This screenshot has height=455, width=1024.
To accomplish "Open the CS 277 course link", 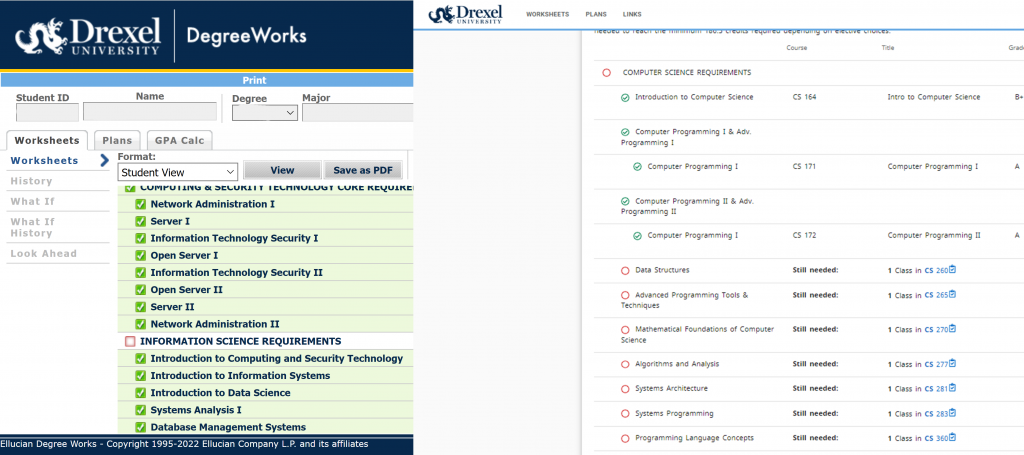I will [936, 364].
